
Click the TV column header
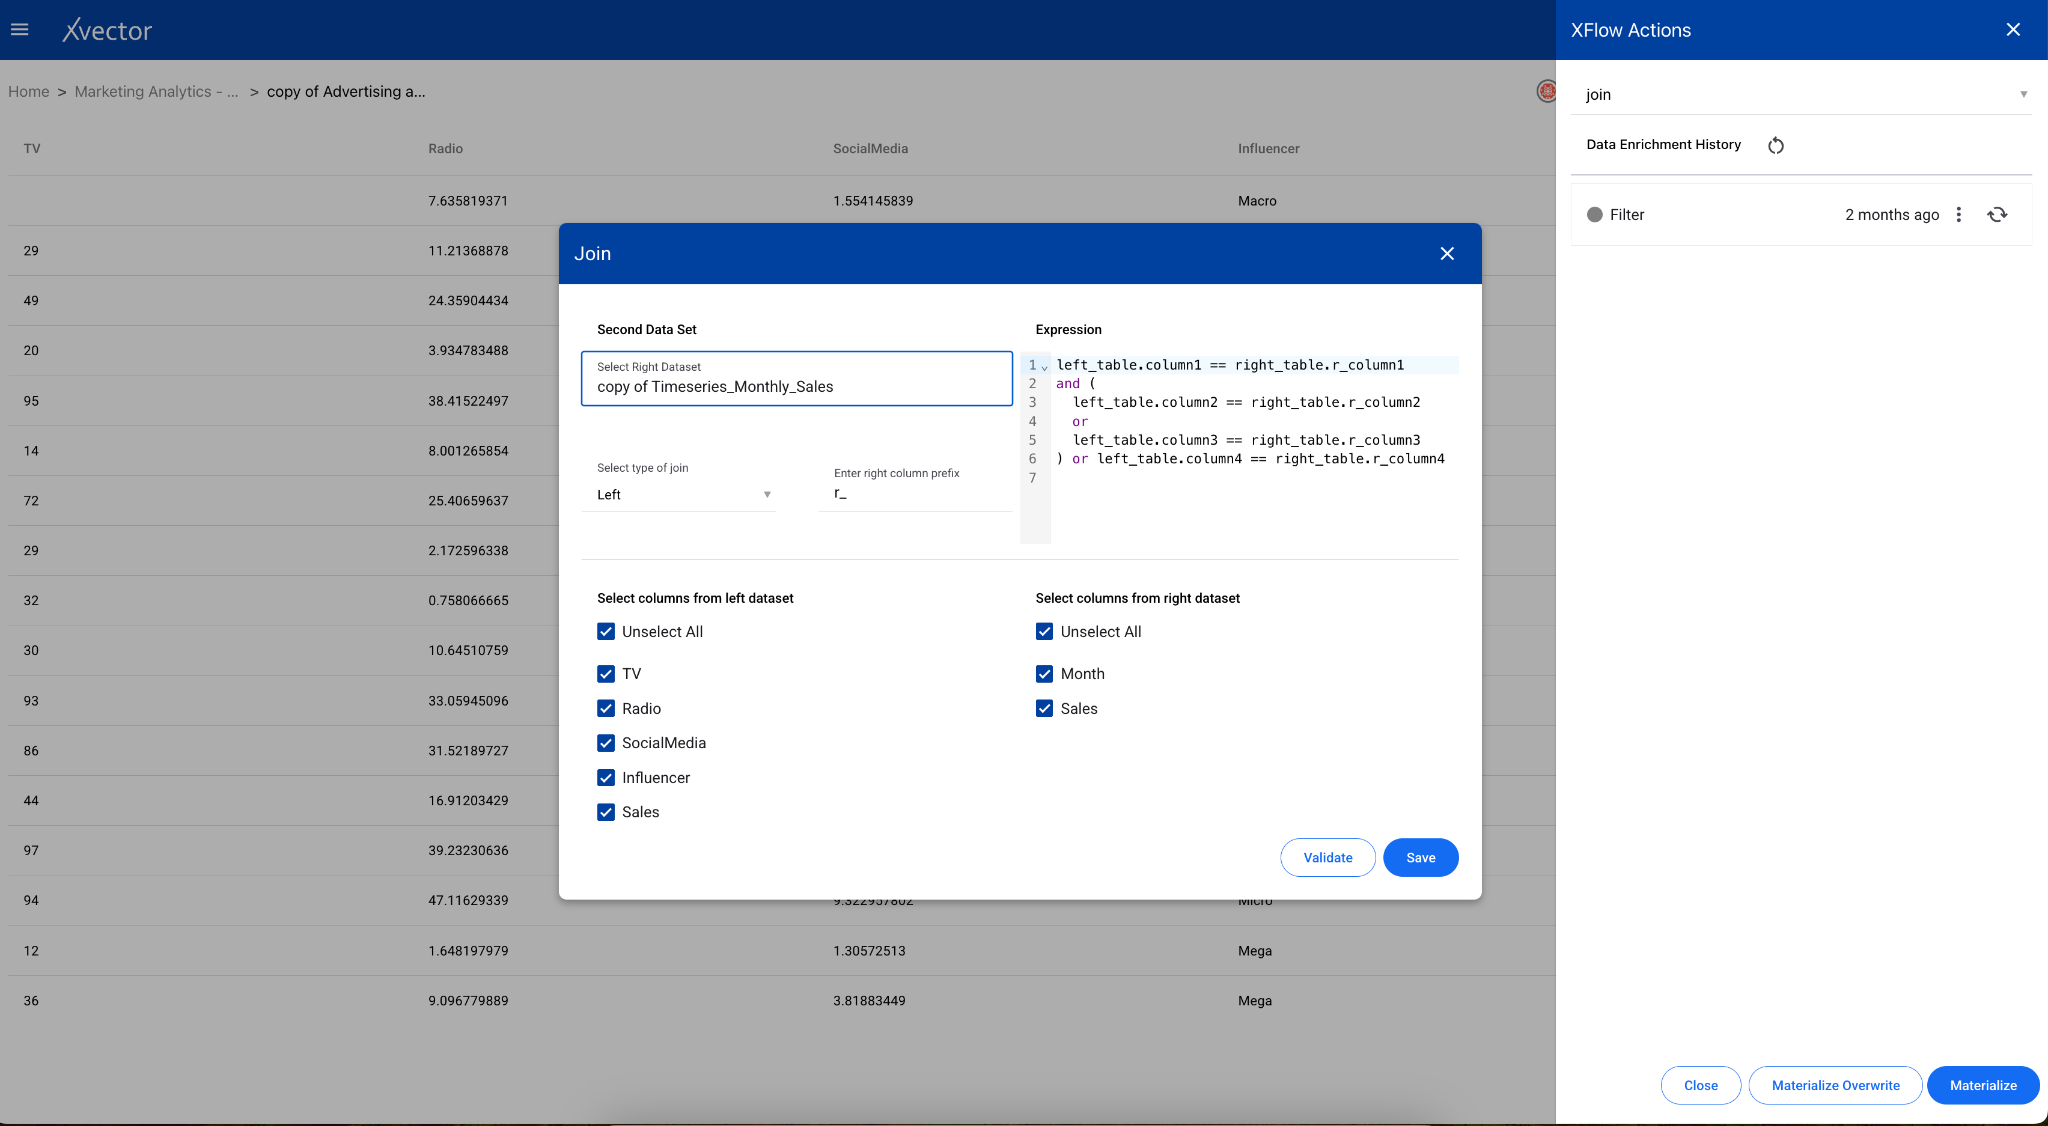pyautogui.click(x=32, y=149)
